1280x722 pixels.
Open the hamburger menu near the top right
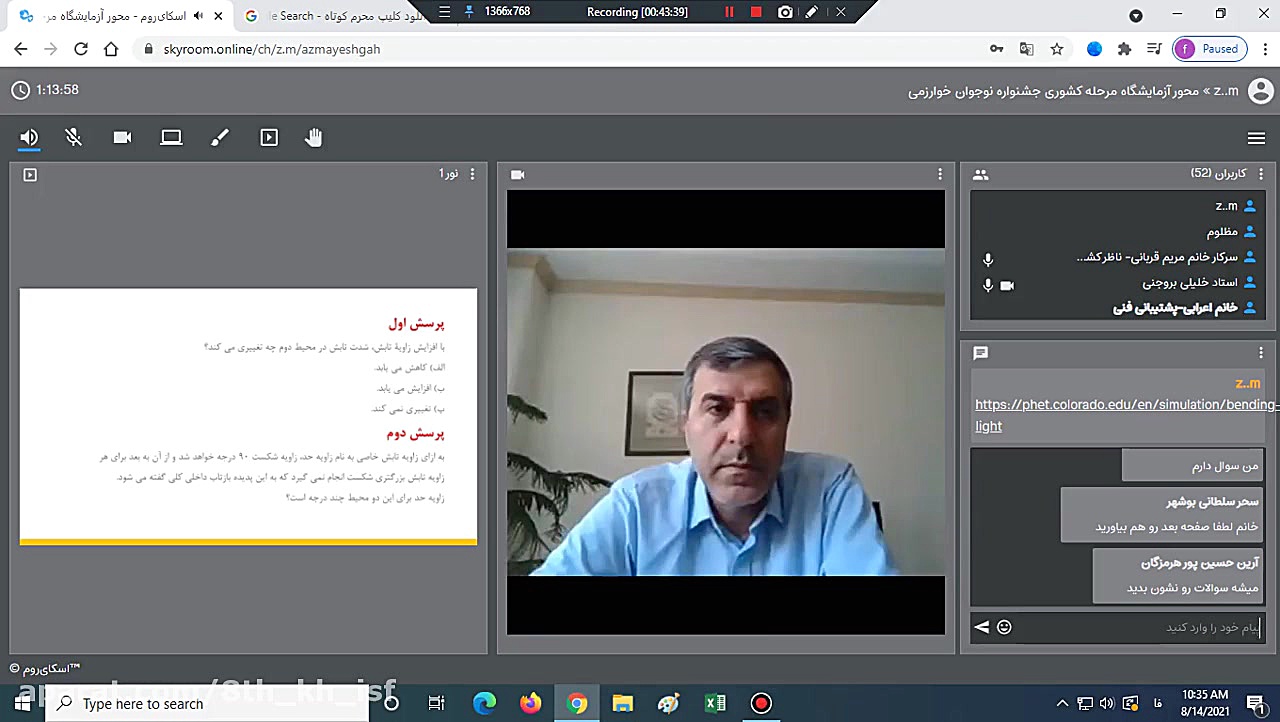(x=1256, y=138)
